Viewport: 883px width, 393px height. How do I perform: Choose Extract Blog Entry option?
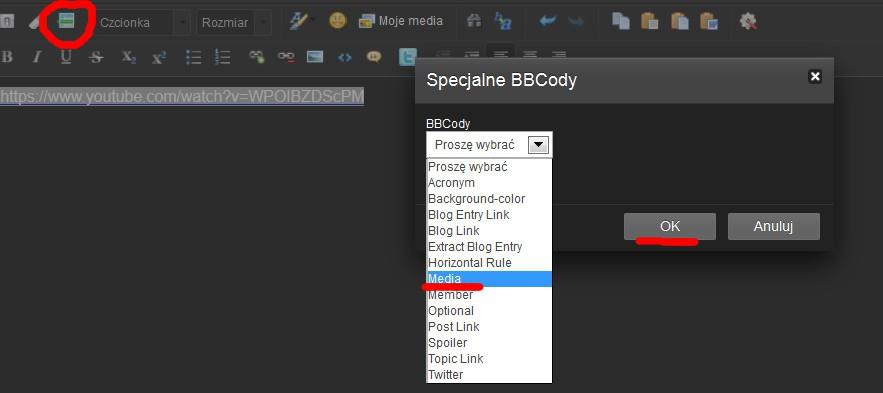point(489,247)
